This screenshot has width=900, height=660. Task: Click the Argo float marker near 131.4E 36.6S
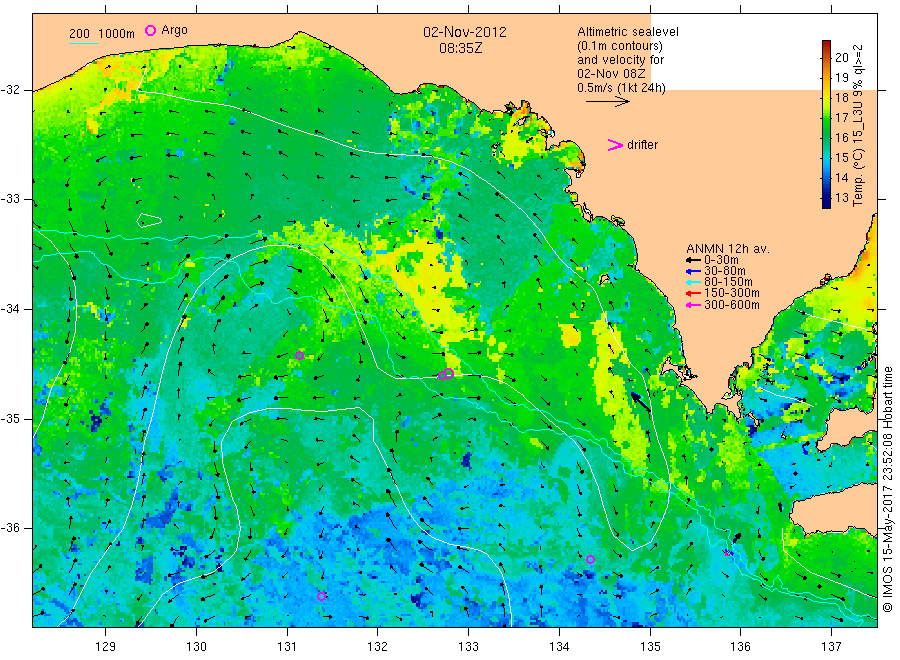321,596
